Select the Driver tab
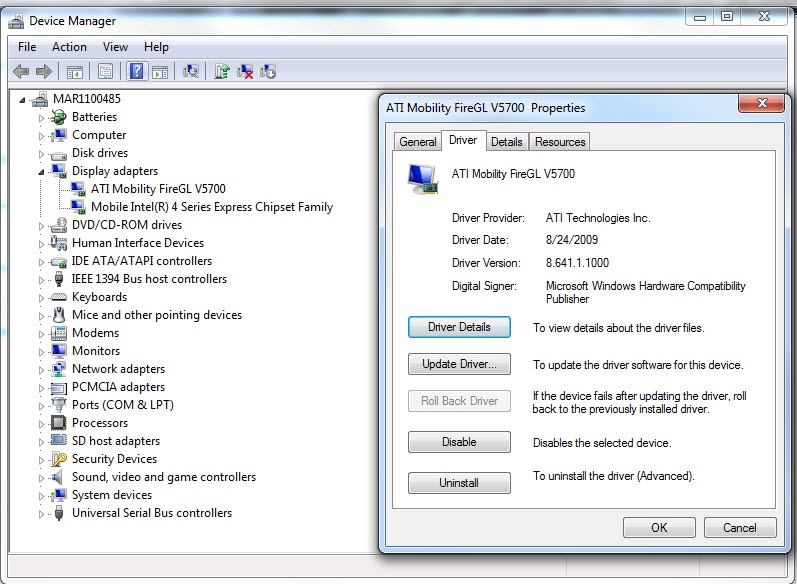Image resolution: width=797 pixels, height=584 pixels. coord(463,140)
